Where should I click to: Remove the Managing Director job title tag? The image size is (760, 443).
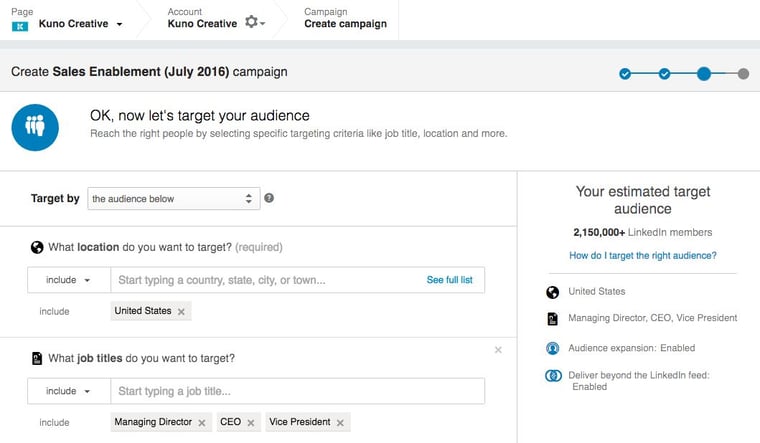click(x=202, y=423)
